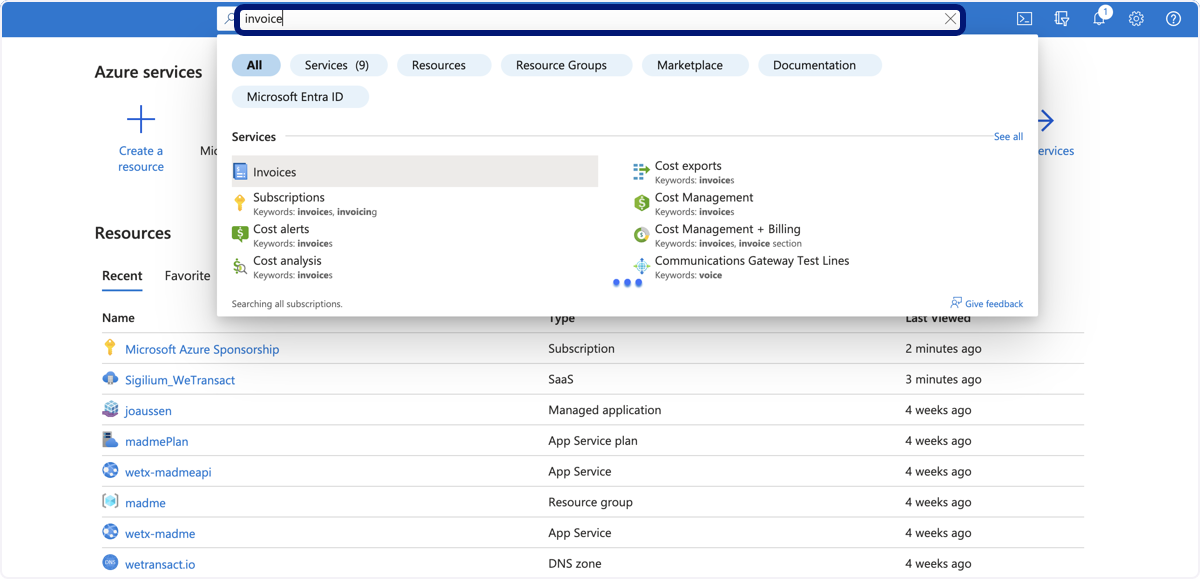Open the wetx-madmeapi resource

tap(168, 472)
